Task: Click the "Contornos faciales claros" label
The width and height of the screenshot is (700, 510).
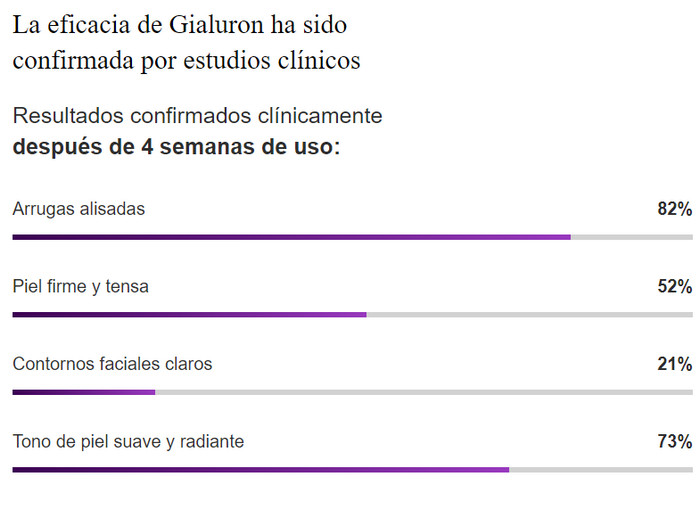Action: pos(112,364)
